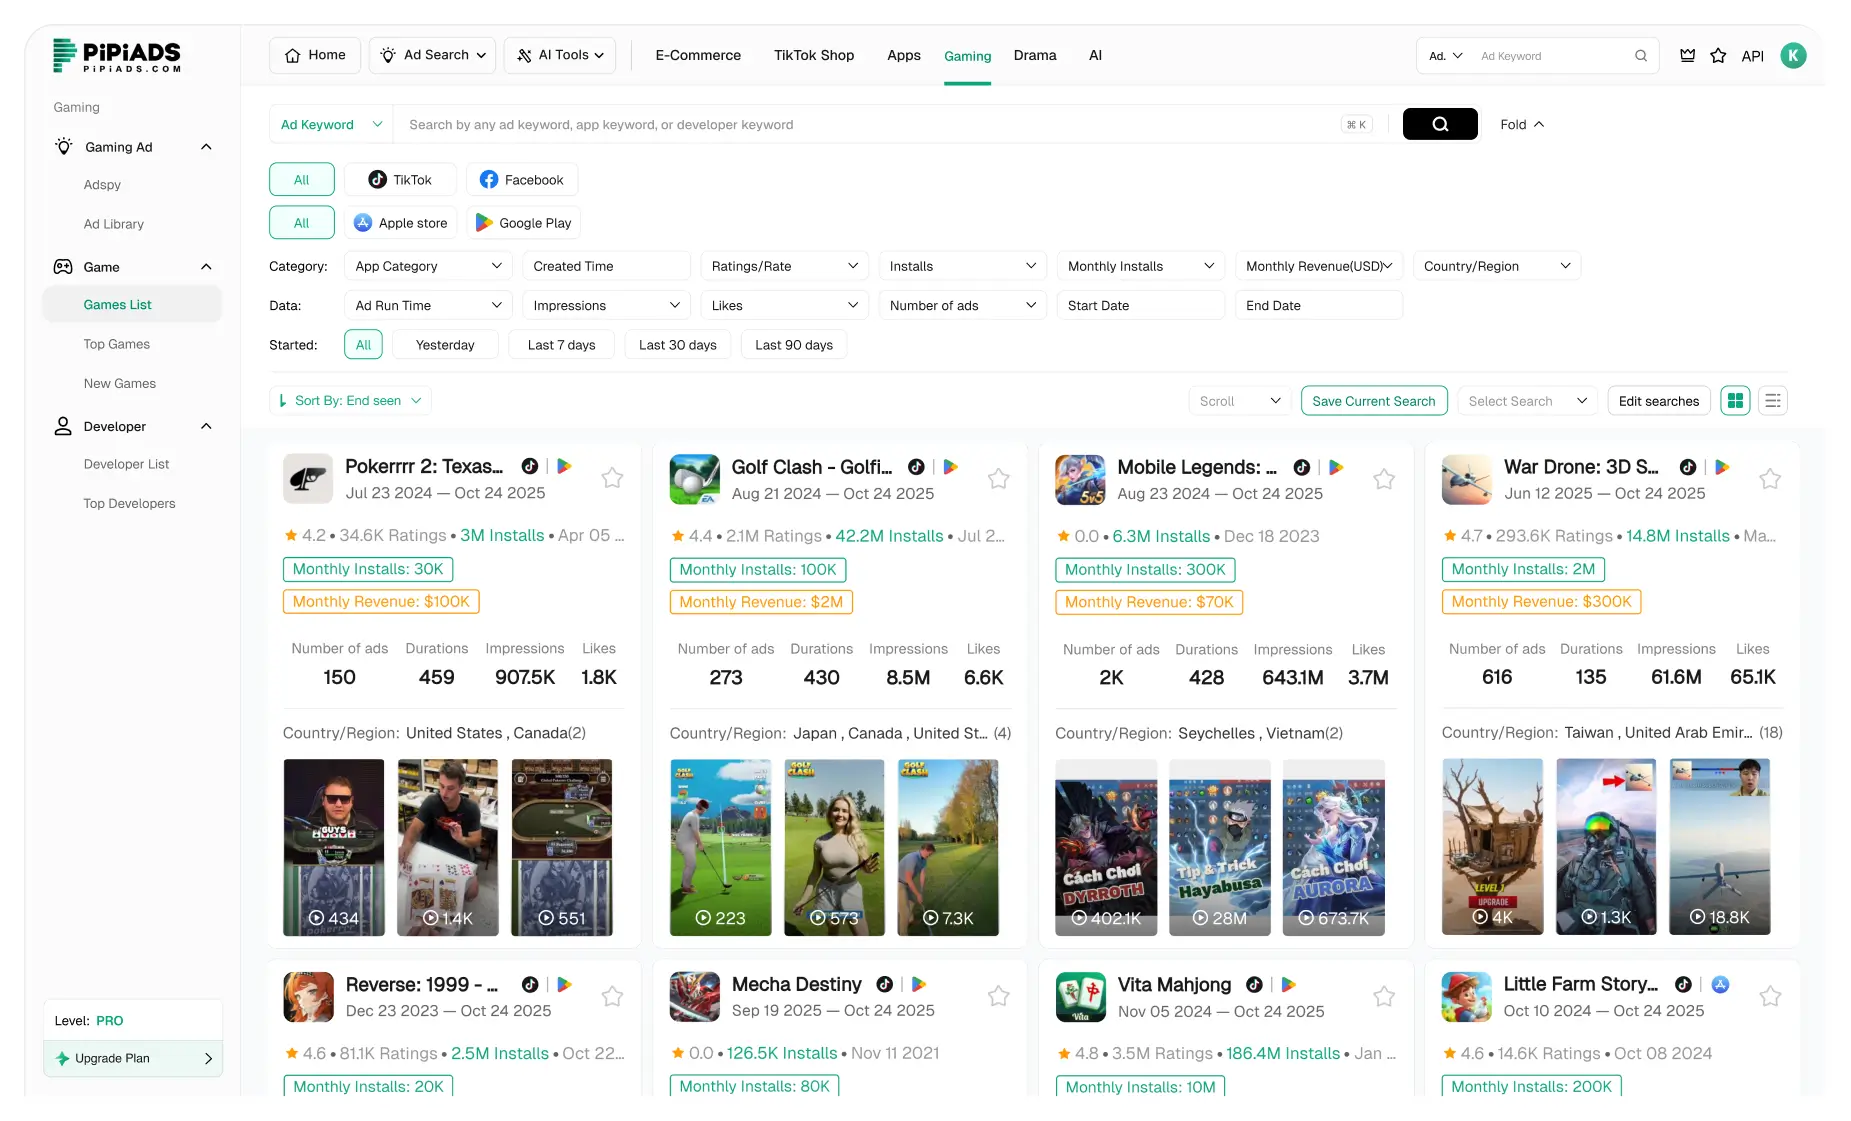Click the user avatar K icon
The height and width of the screenshot is (1121, 1851).
1793,56
